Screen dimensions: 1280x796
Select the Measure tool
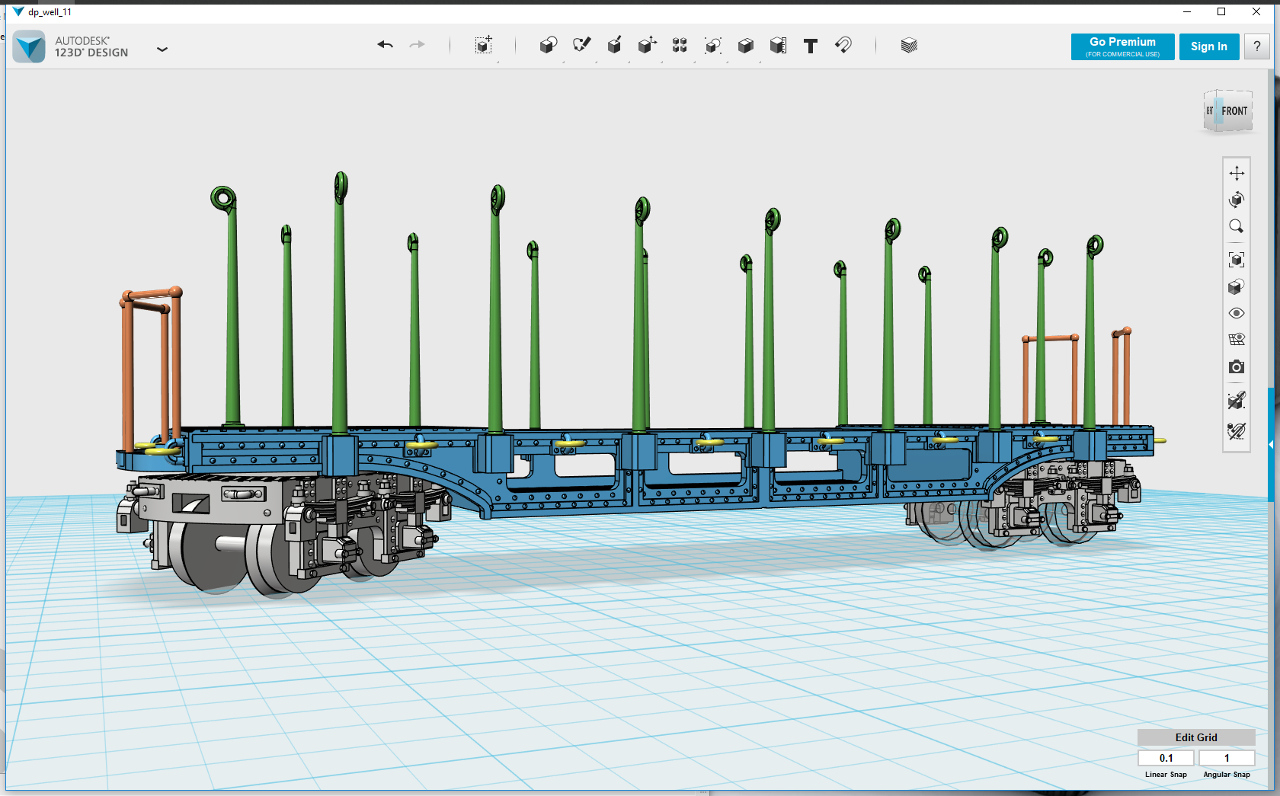click(x=778, y=45)
